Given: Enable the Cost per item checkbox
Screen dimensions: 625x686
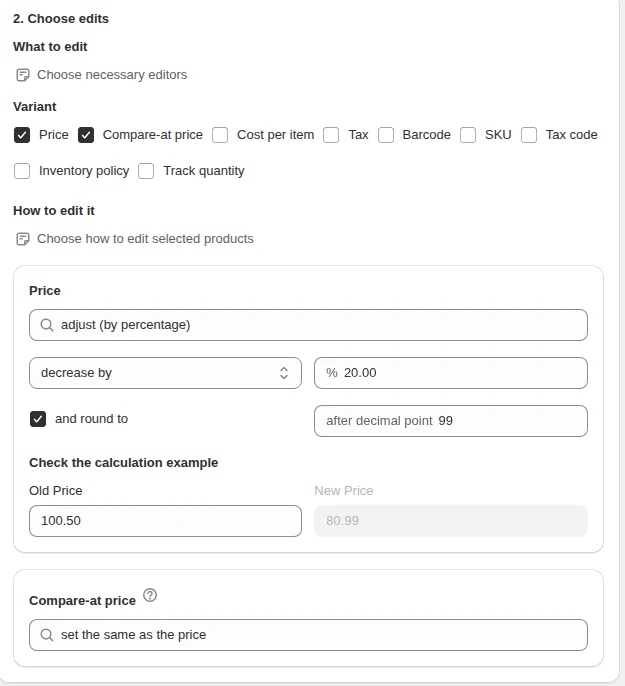Looking at the screenshot, I should coord(220,135).
